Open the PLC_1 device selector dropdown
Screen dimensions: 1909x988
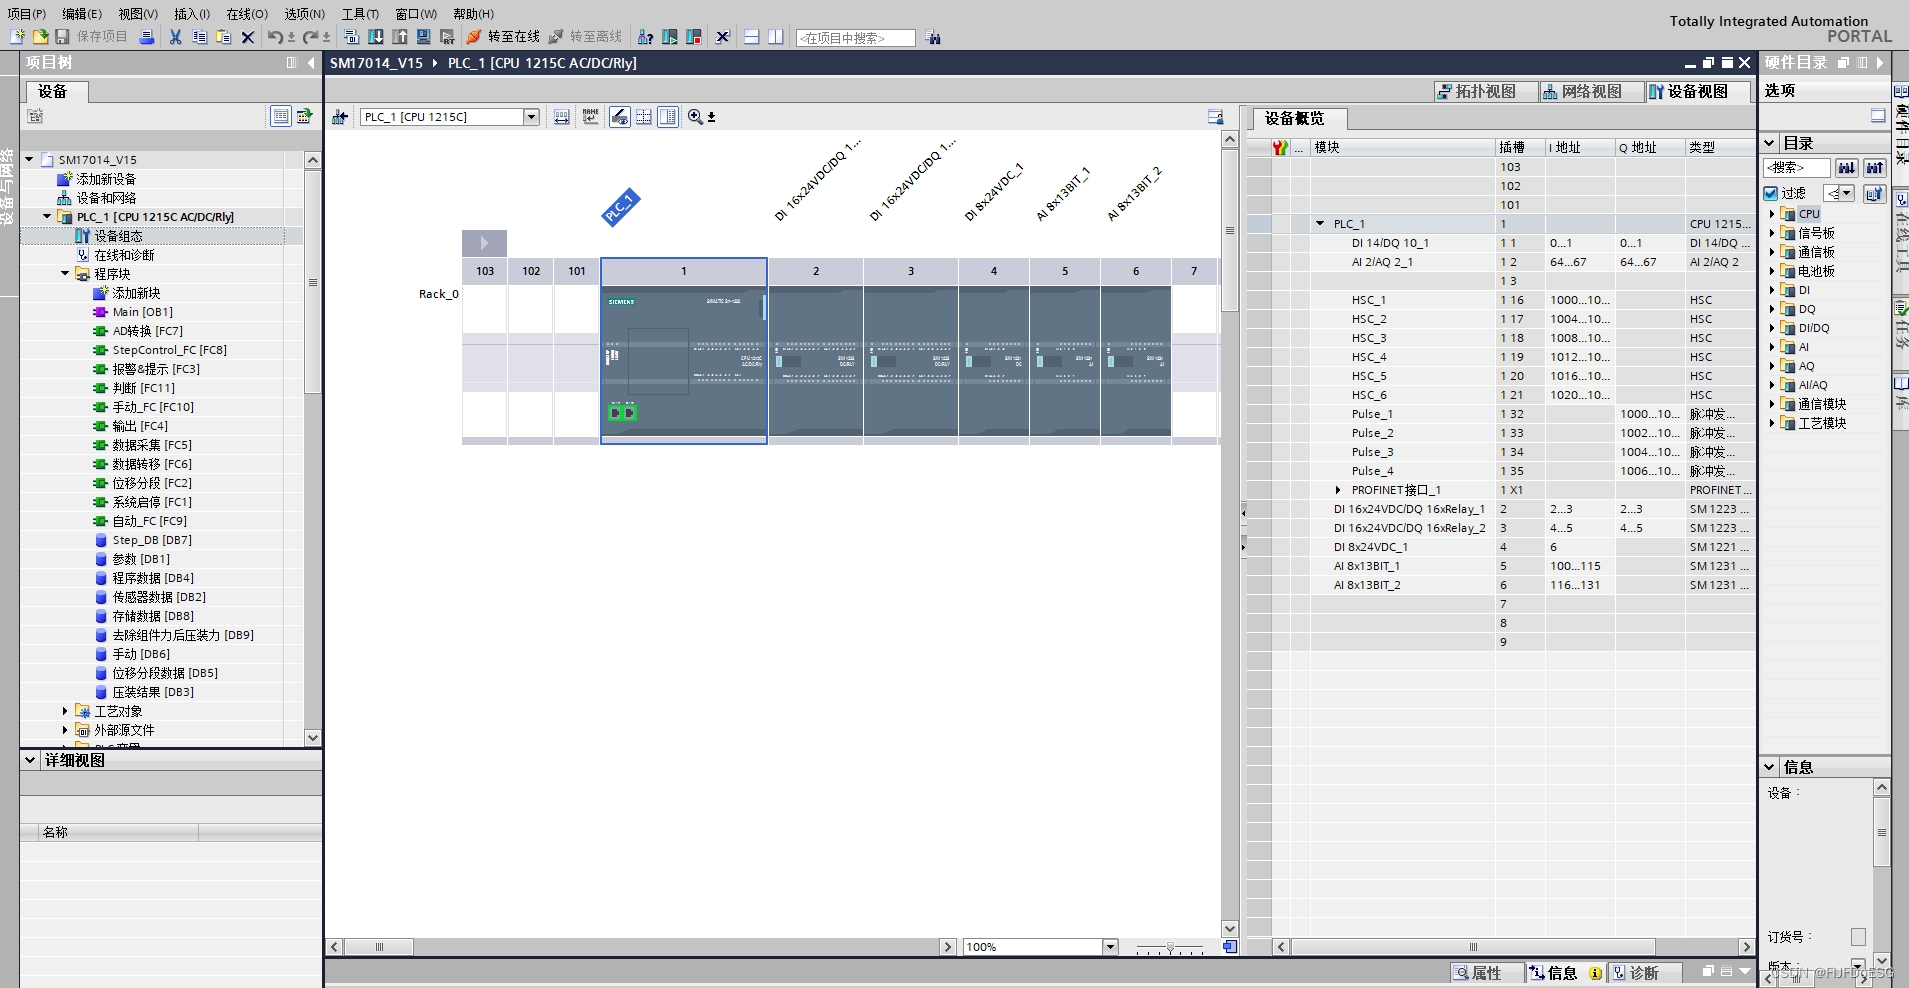pos(532,117)
